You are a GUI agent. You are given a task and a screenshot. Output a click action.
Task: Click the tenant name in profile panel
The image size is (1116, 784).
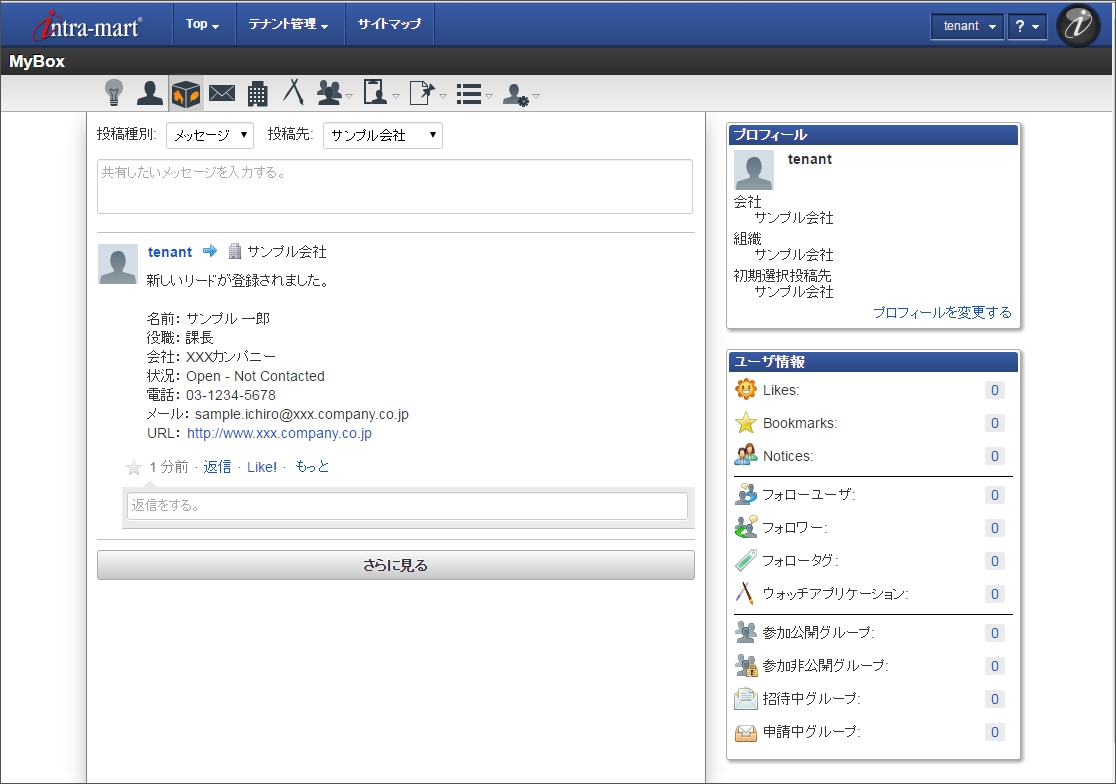pos(810,159)
